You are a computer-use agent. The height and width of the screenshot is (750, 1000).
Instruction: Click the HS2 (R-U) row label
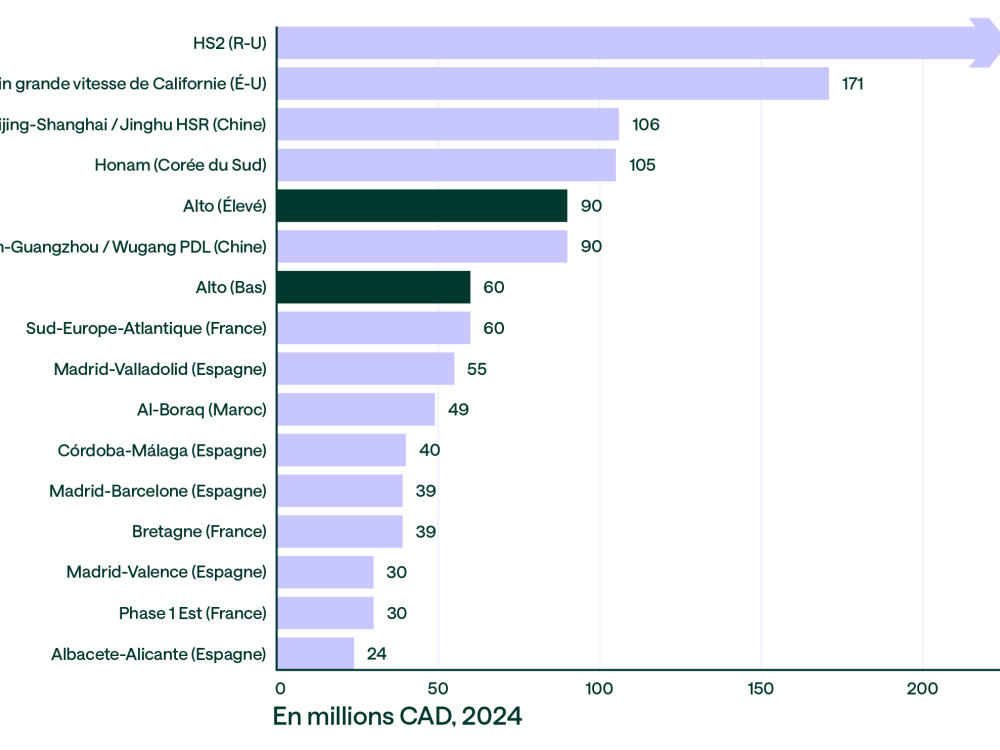tap(230, 43)
